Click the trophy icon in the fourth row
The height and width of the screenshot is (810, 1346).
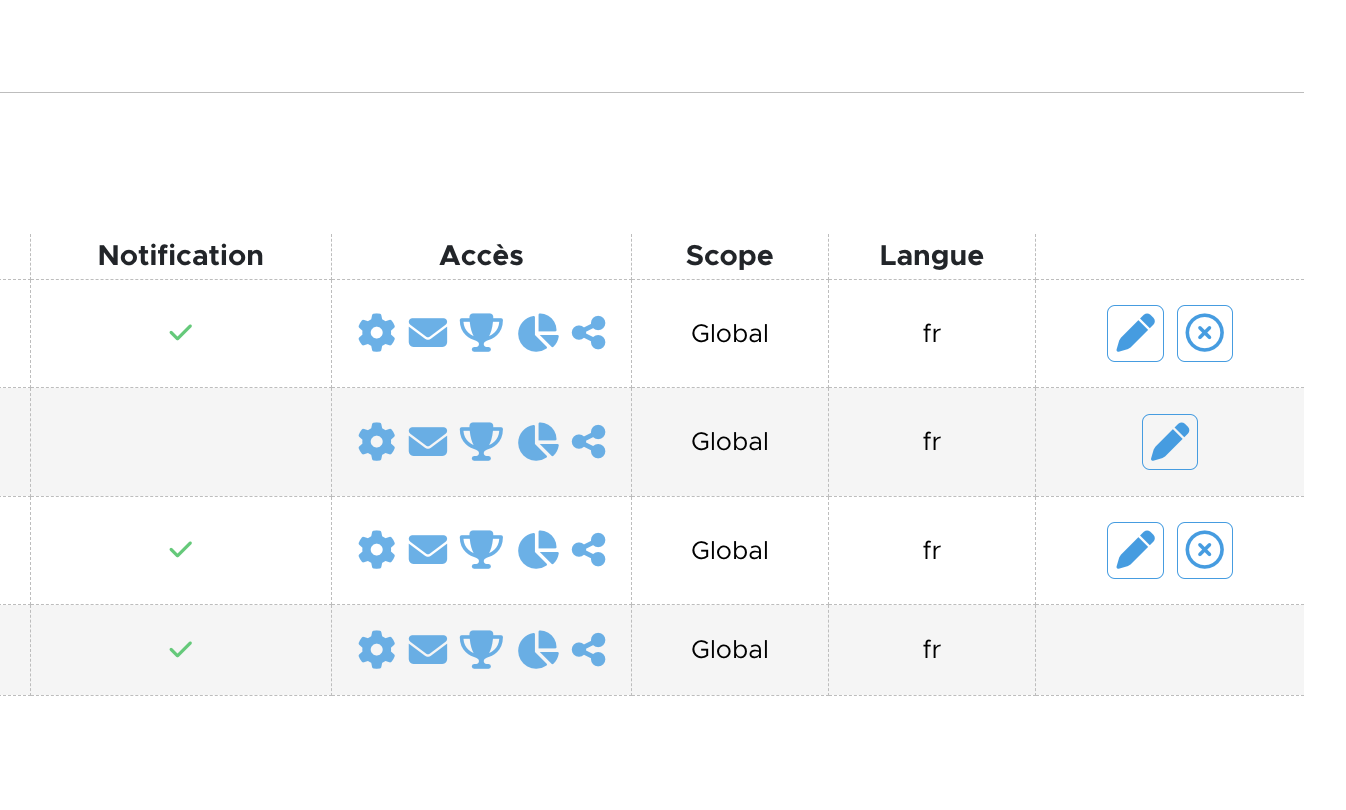[x=481, y=650]
